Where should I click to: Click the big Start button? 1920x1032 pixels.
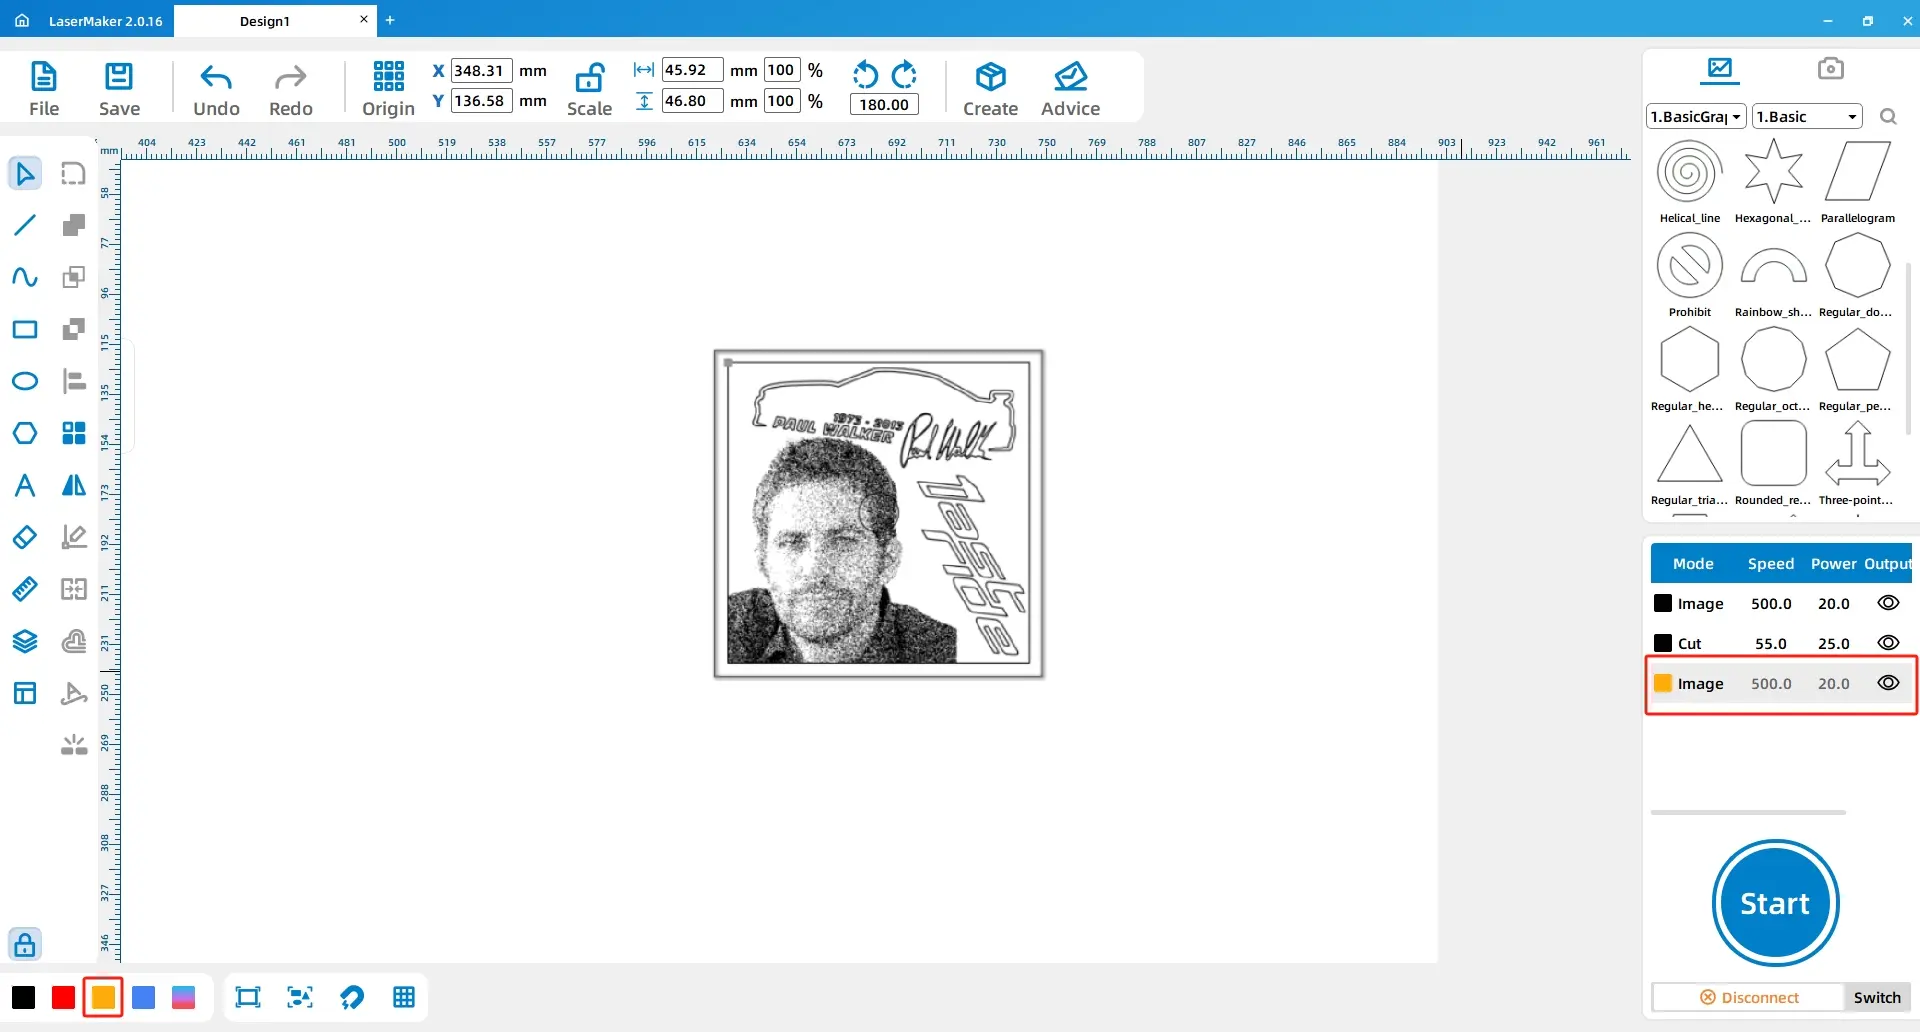[x=1775, y=903]
